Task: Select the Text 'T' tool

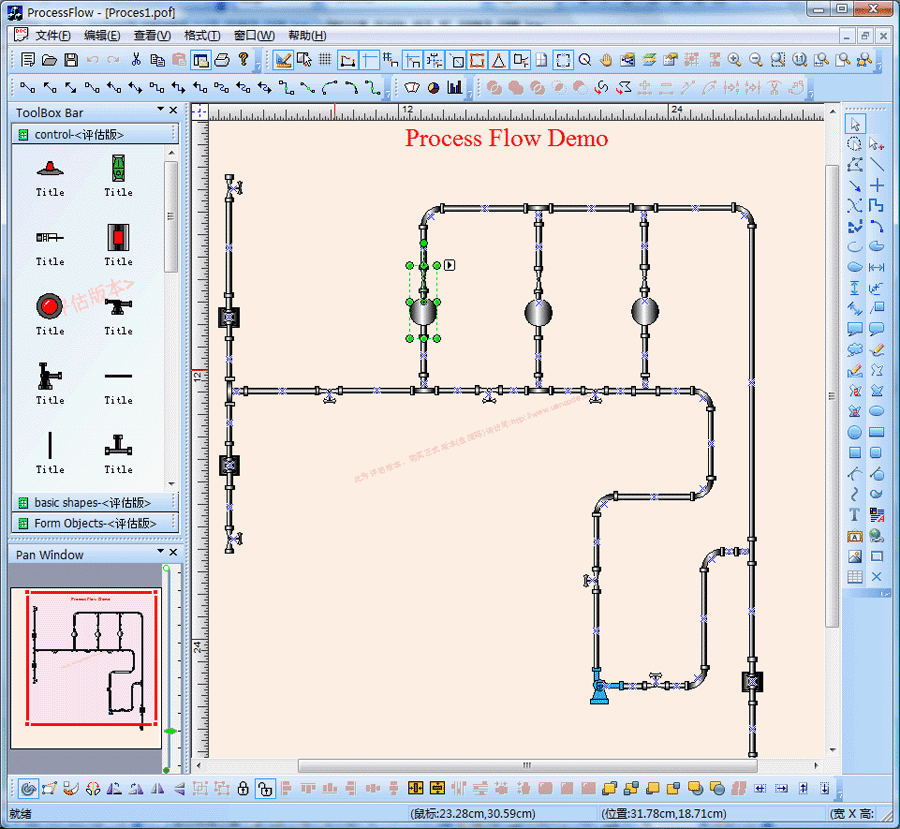Action: 854,515
